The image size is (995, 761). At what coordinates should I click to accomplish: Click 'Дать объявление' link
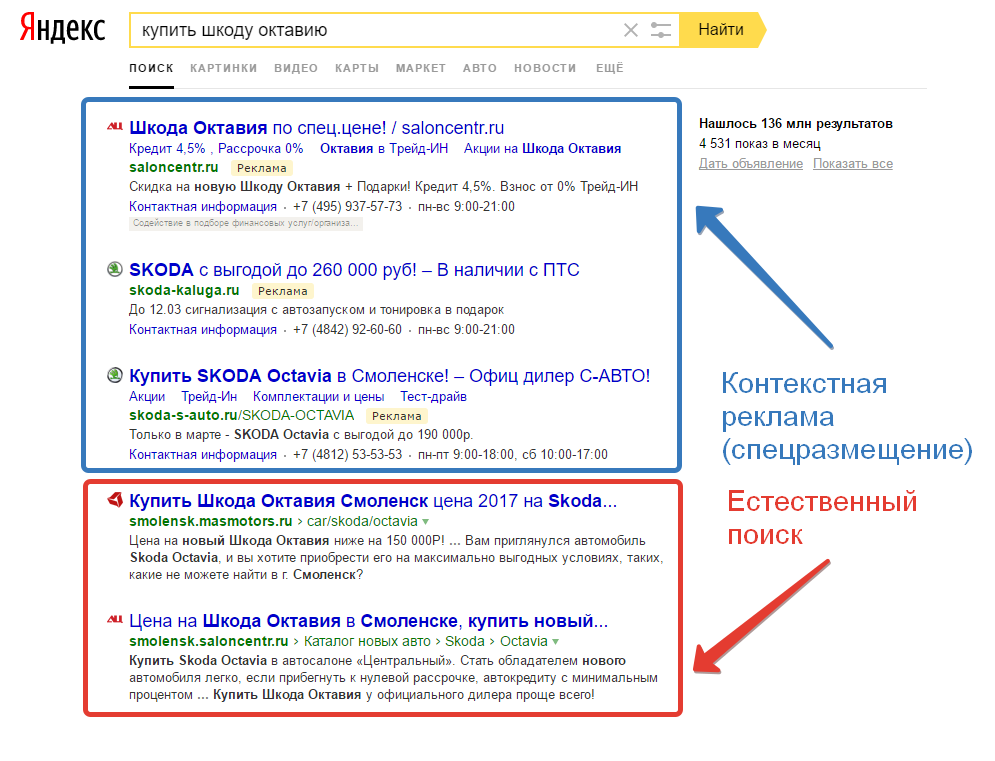point(751,164)
